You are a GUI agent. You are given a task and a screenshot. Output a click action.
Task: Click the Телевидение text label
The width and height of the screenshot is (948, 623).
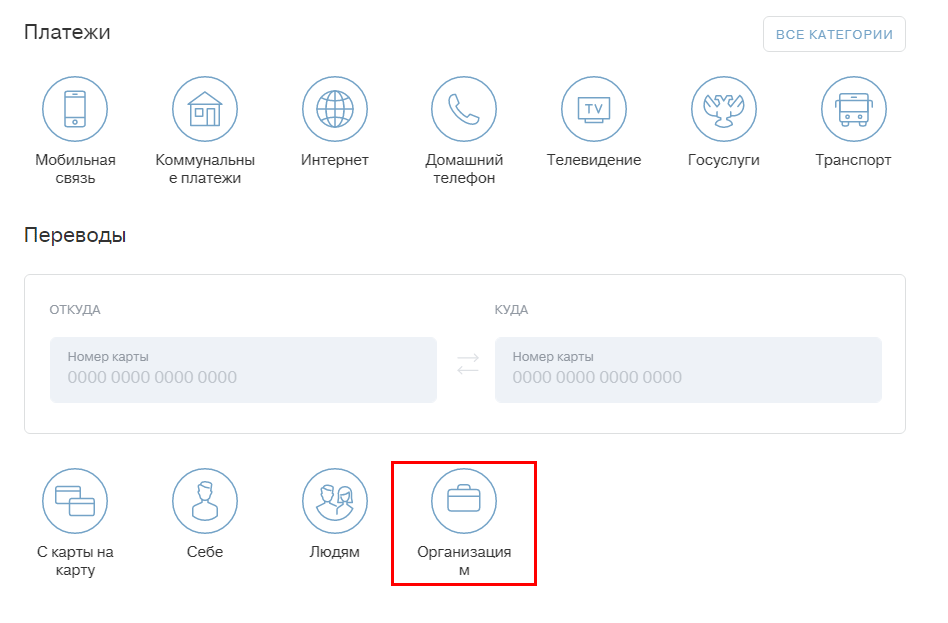(x=594, y=160)
